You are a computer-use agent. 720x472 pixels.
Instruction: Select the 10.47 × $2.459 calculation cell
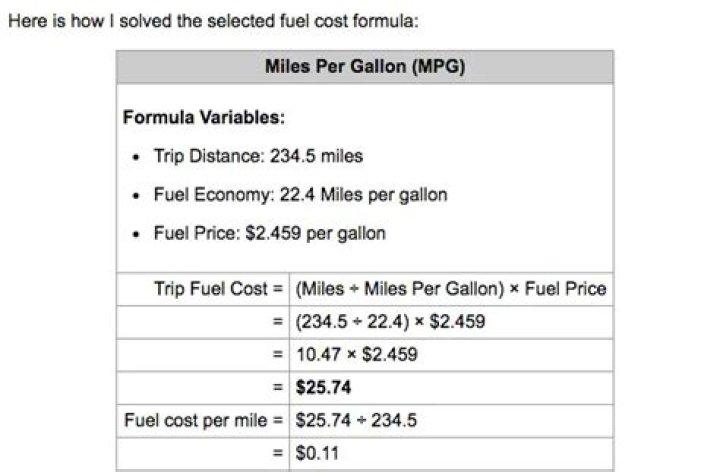coord(356,355)
